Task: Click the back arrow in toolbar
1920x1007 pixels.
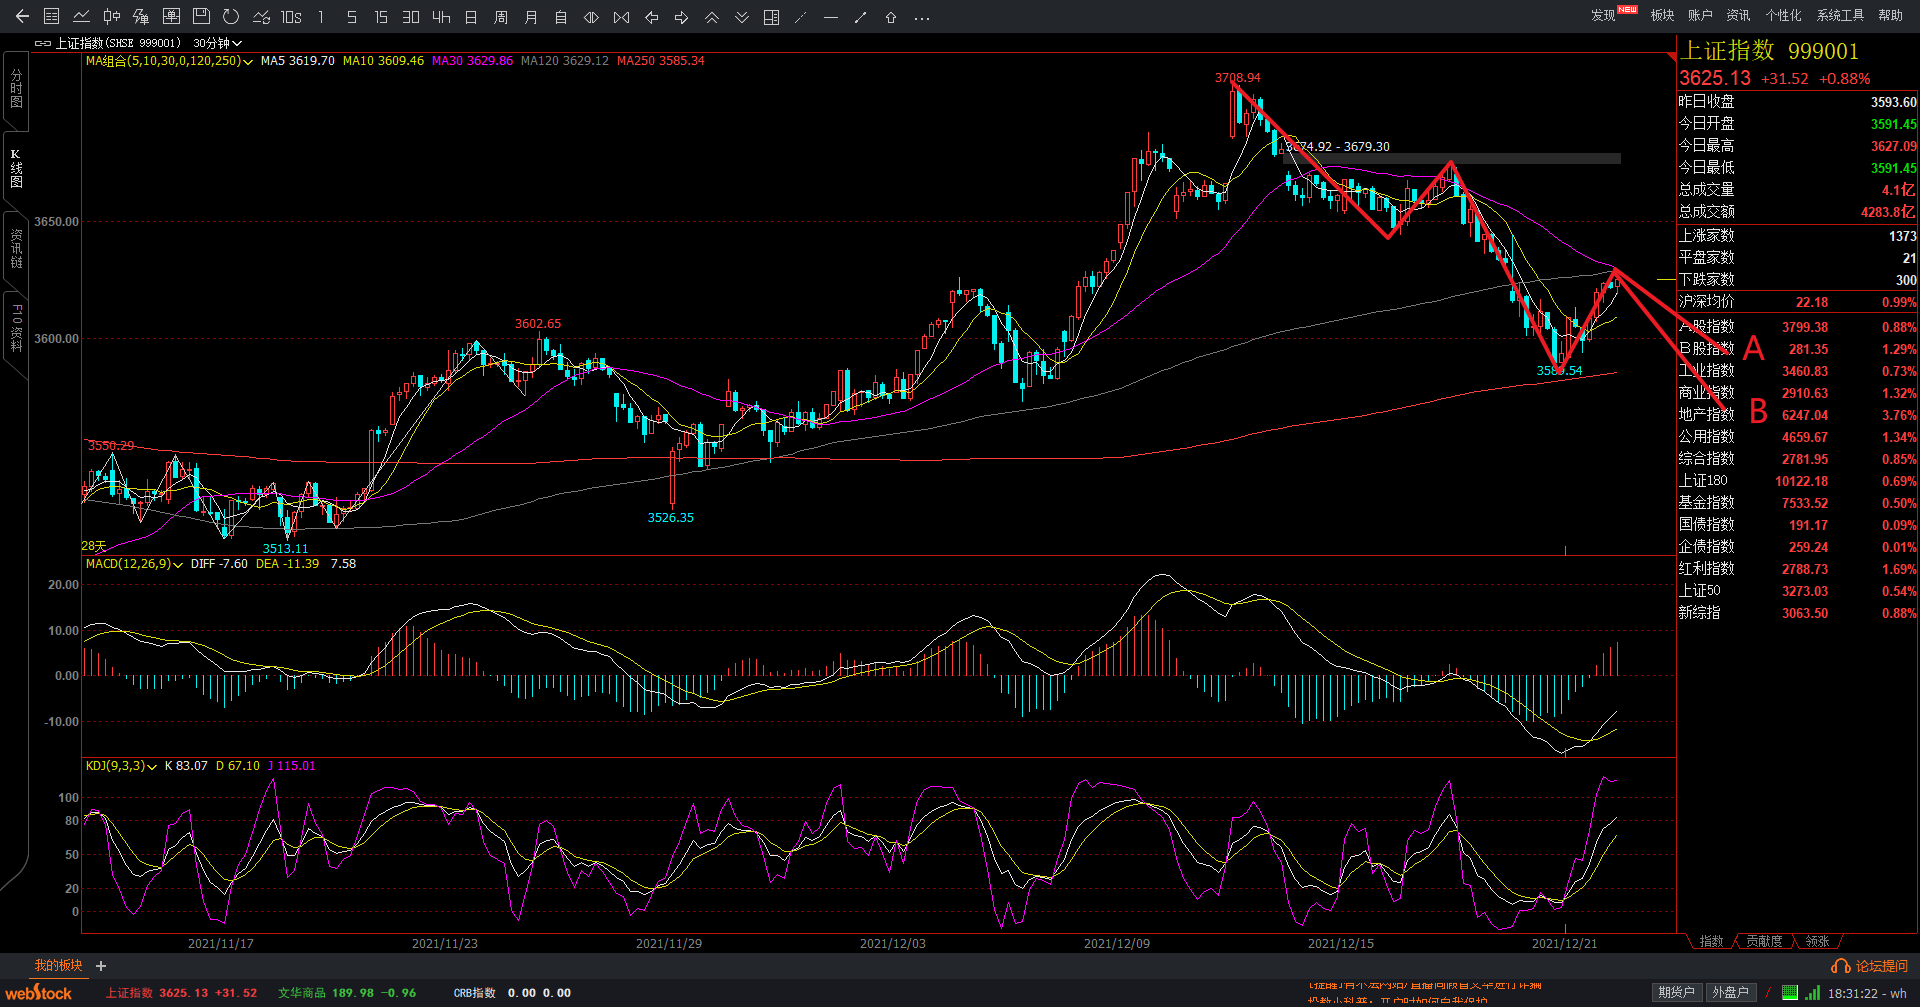Action: coord(22,17)
